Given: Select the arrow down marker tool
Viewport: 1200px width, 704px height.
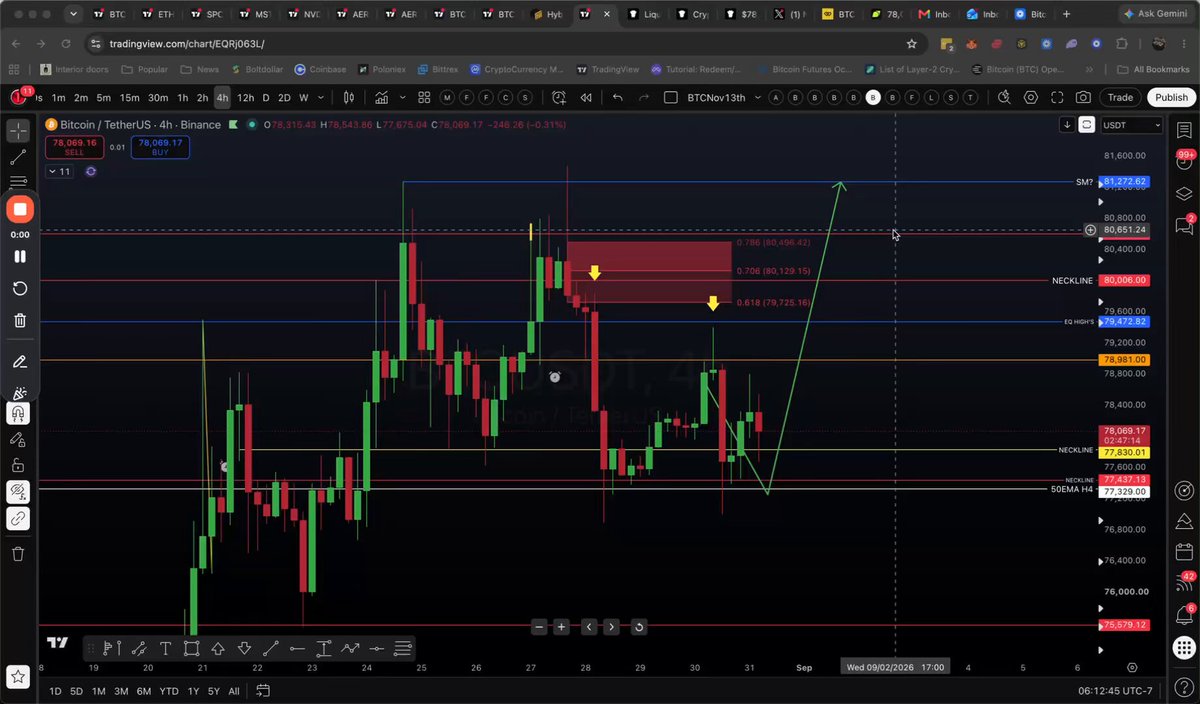Looking at the screenshot, I should tap(244, 648).
